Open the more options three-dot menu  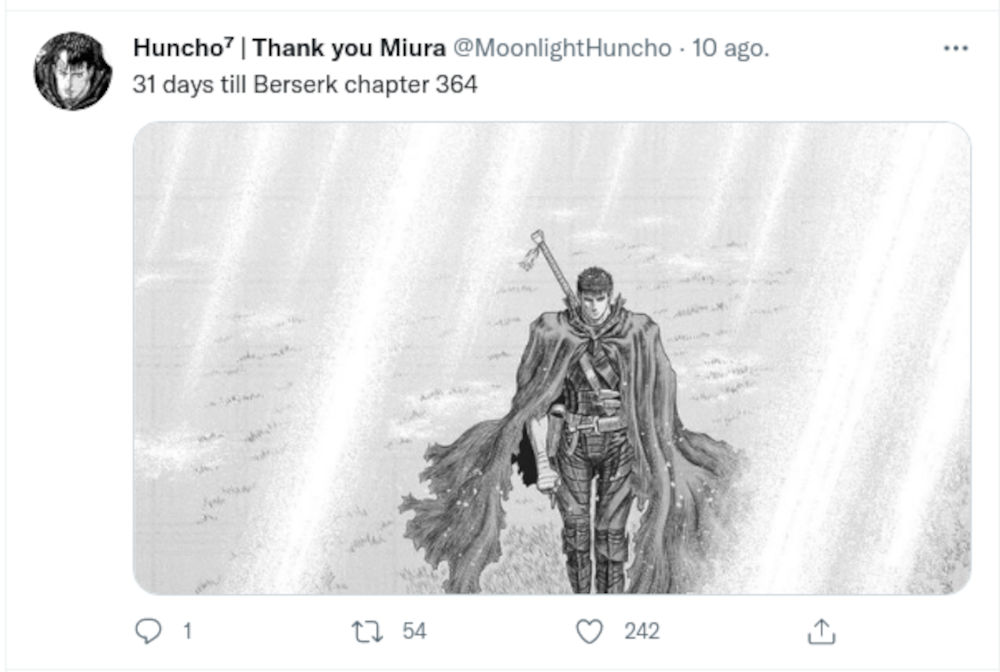point(956,48)
